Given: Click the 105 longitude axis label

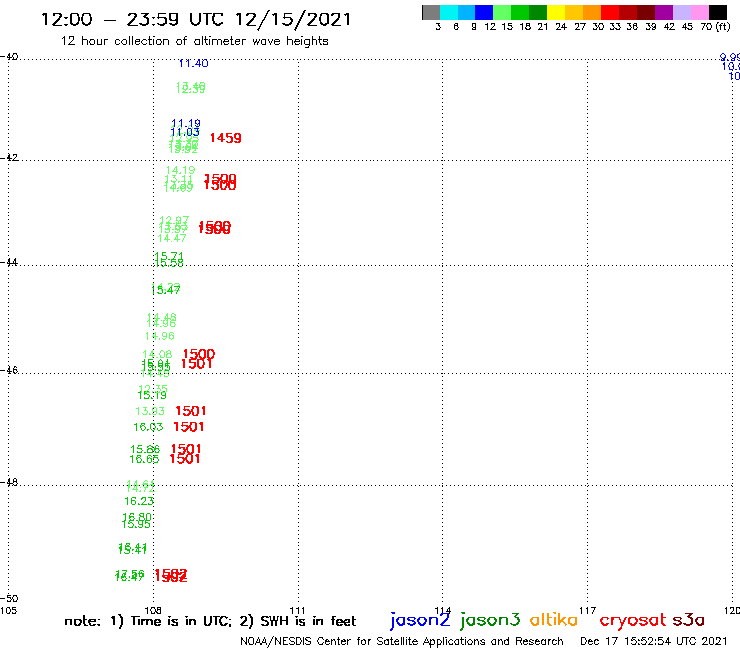Looking at the screenshot, I should tap(8, 610).
